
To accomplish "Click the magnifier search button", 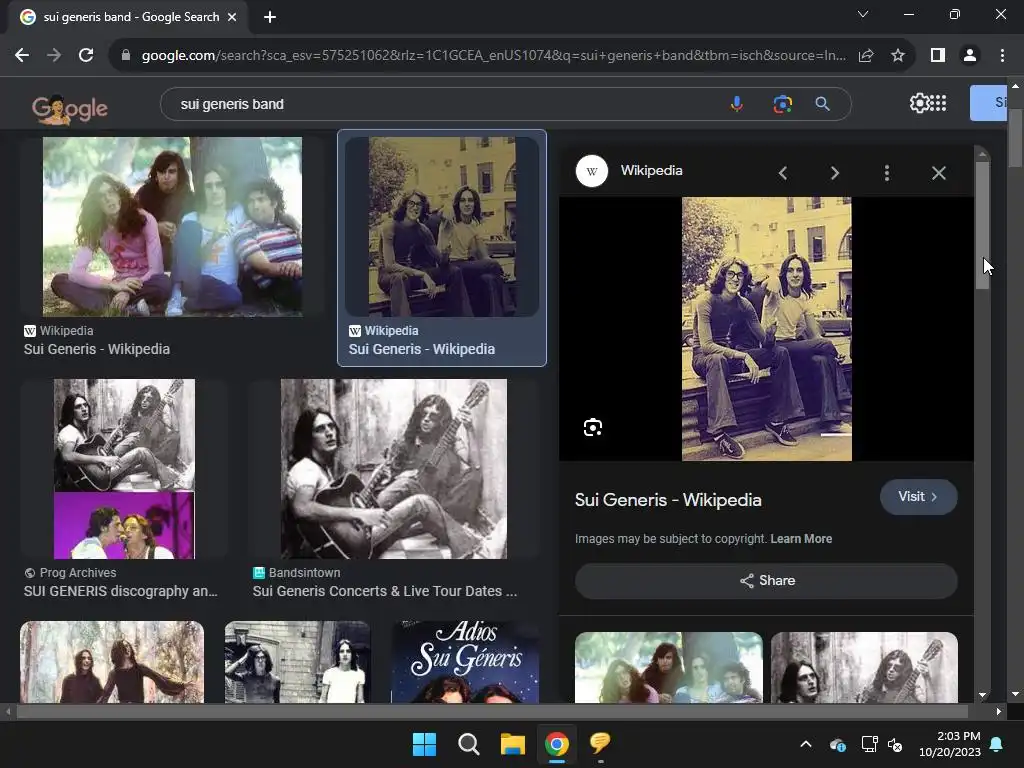I will [823, 104].
